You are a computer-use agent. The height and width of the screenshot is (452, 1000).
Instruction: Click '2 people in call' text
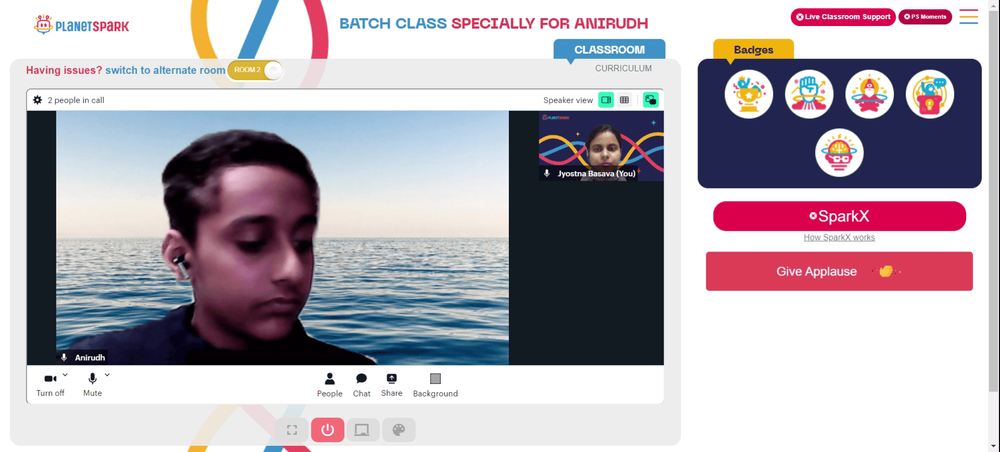pos(76,100)
